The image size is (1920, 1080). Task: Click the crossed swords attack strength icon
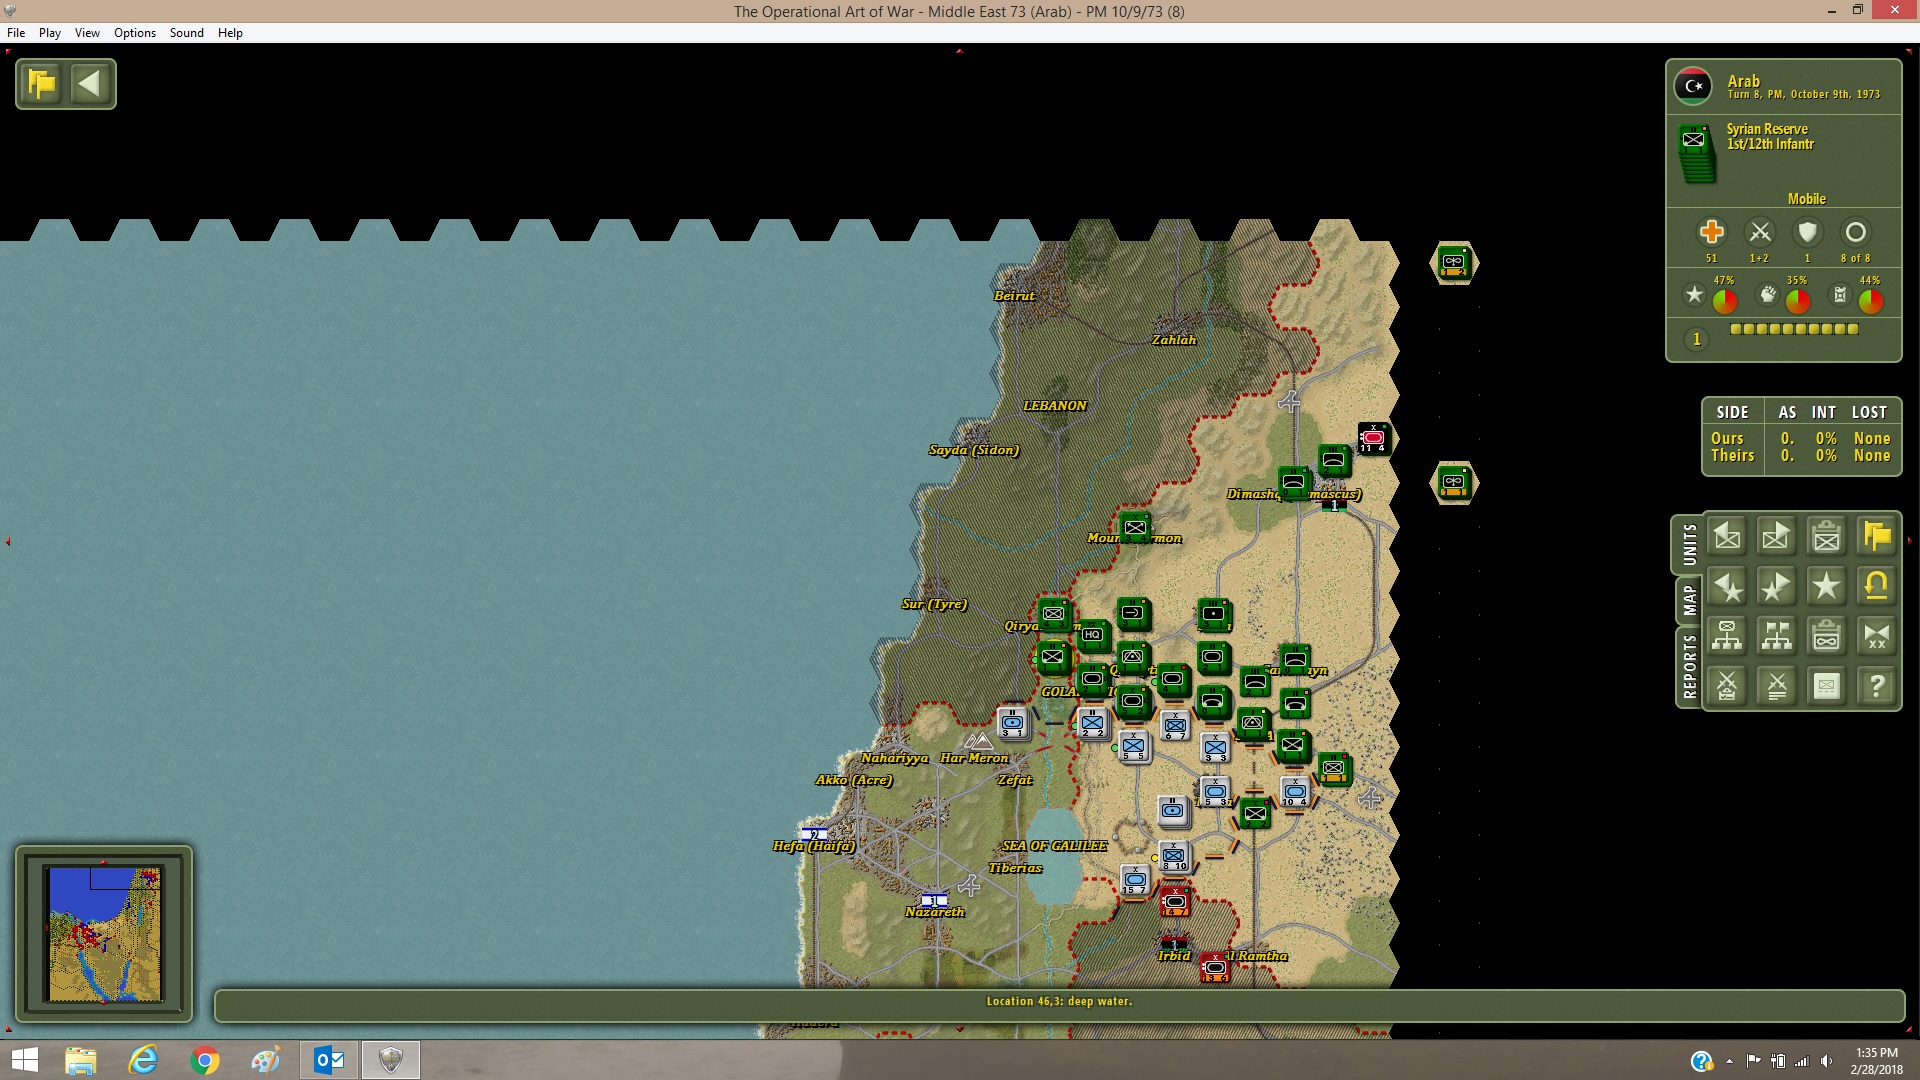pos(1759,232)
